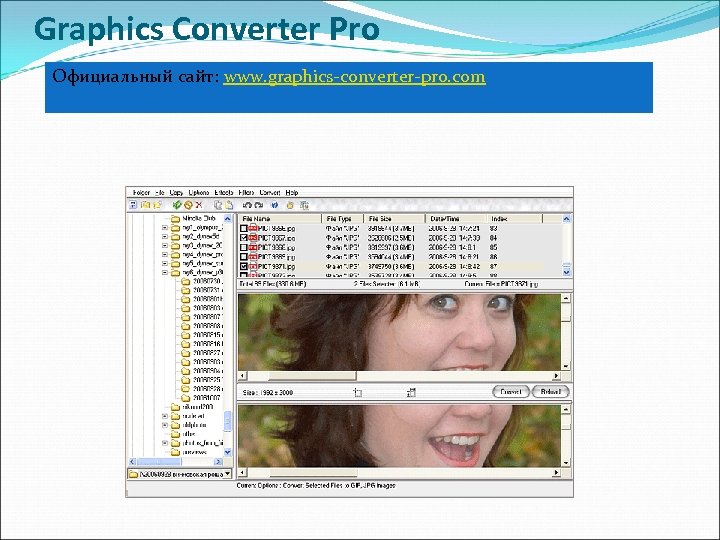
Task: Click the blue round toolbar icon
Action: tap(275, 205)
